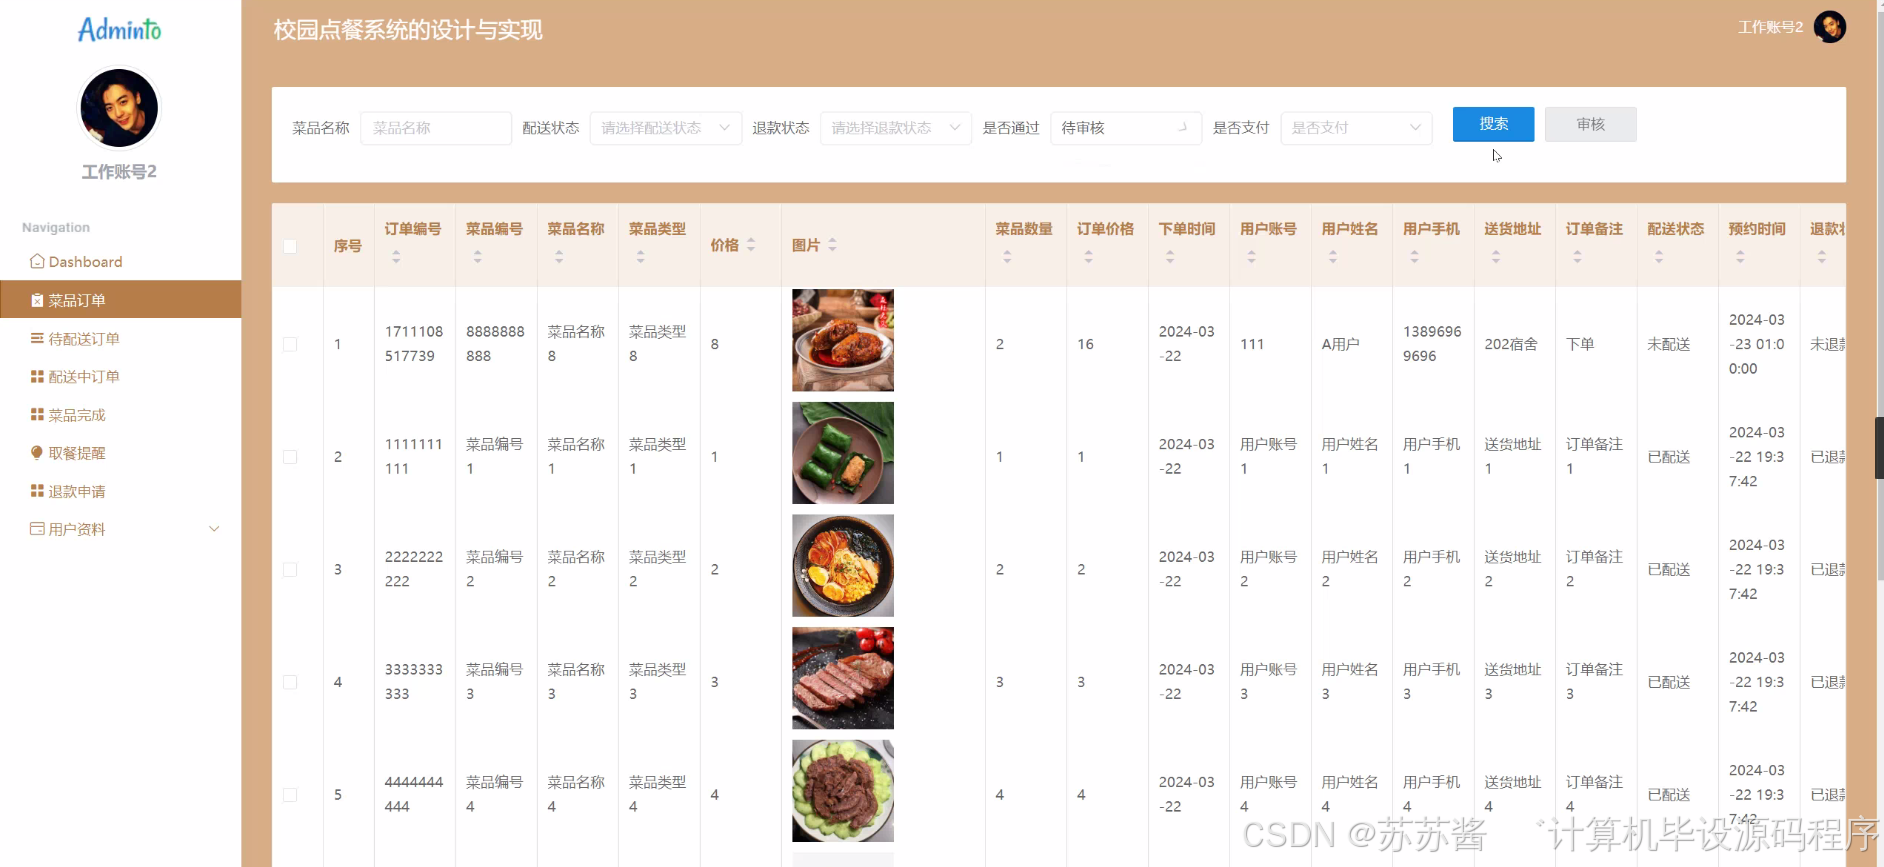Toggle the select-all header checkbox

pyautogui.click(x=290, y=246)
